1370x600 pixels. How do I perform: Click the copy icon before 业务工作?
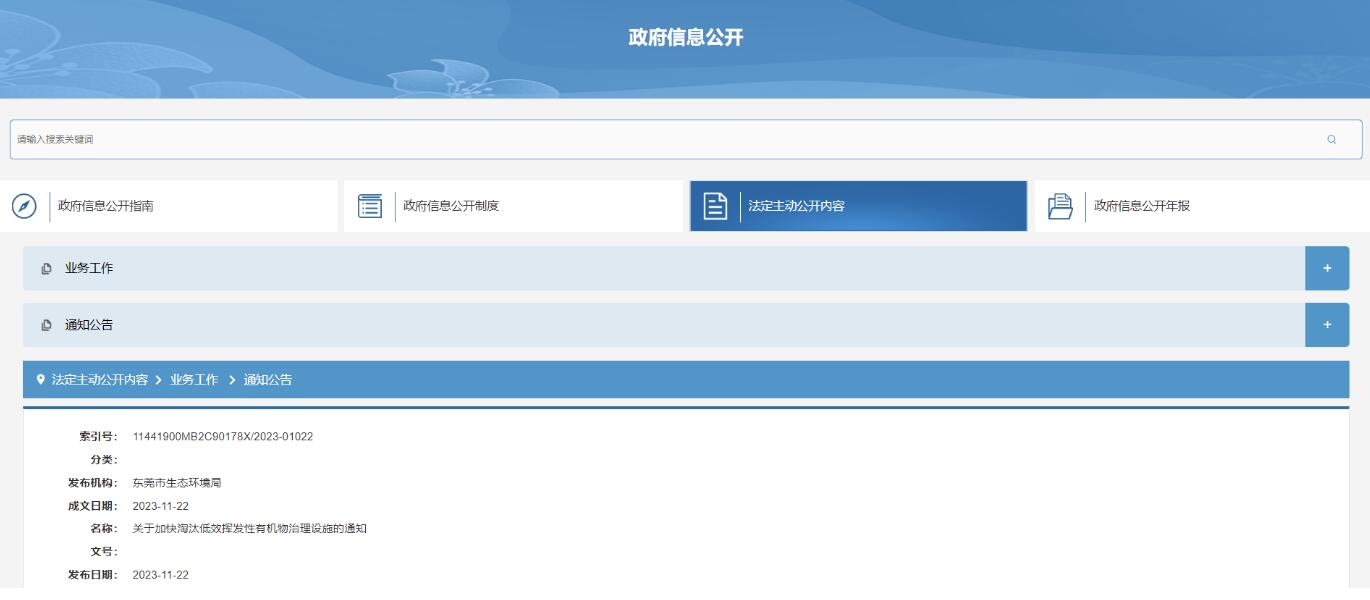coord(46,269)
